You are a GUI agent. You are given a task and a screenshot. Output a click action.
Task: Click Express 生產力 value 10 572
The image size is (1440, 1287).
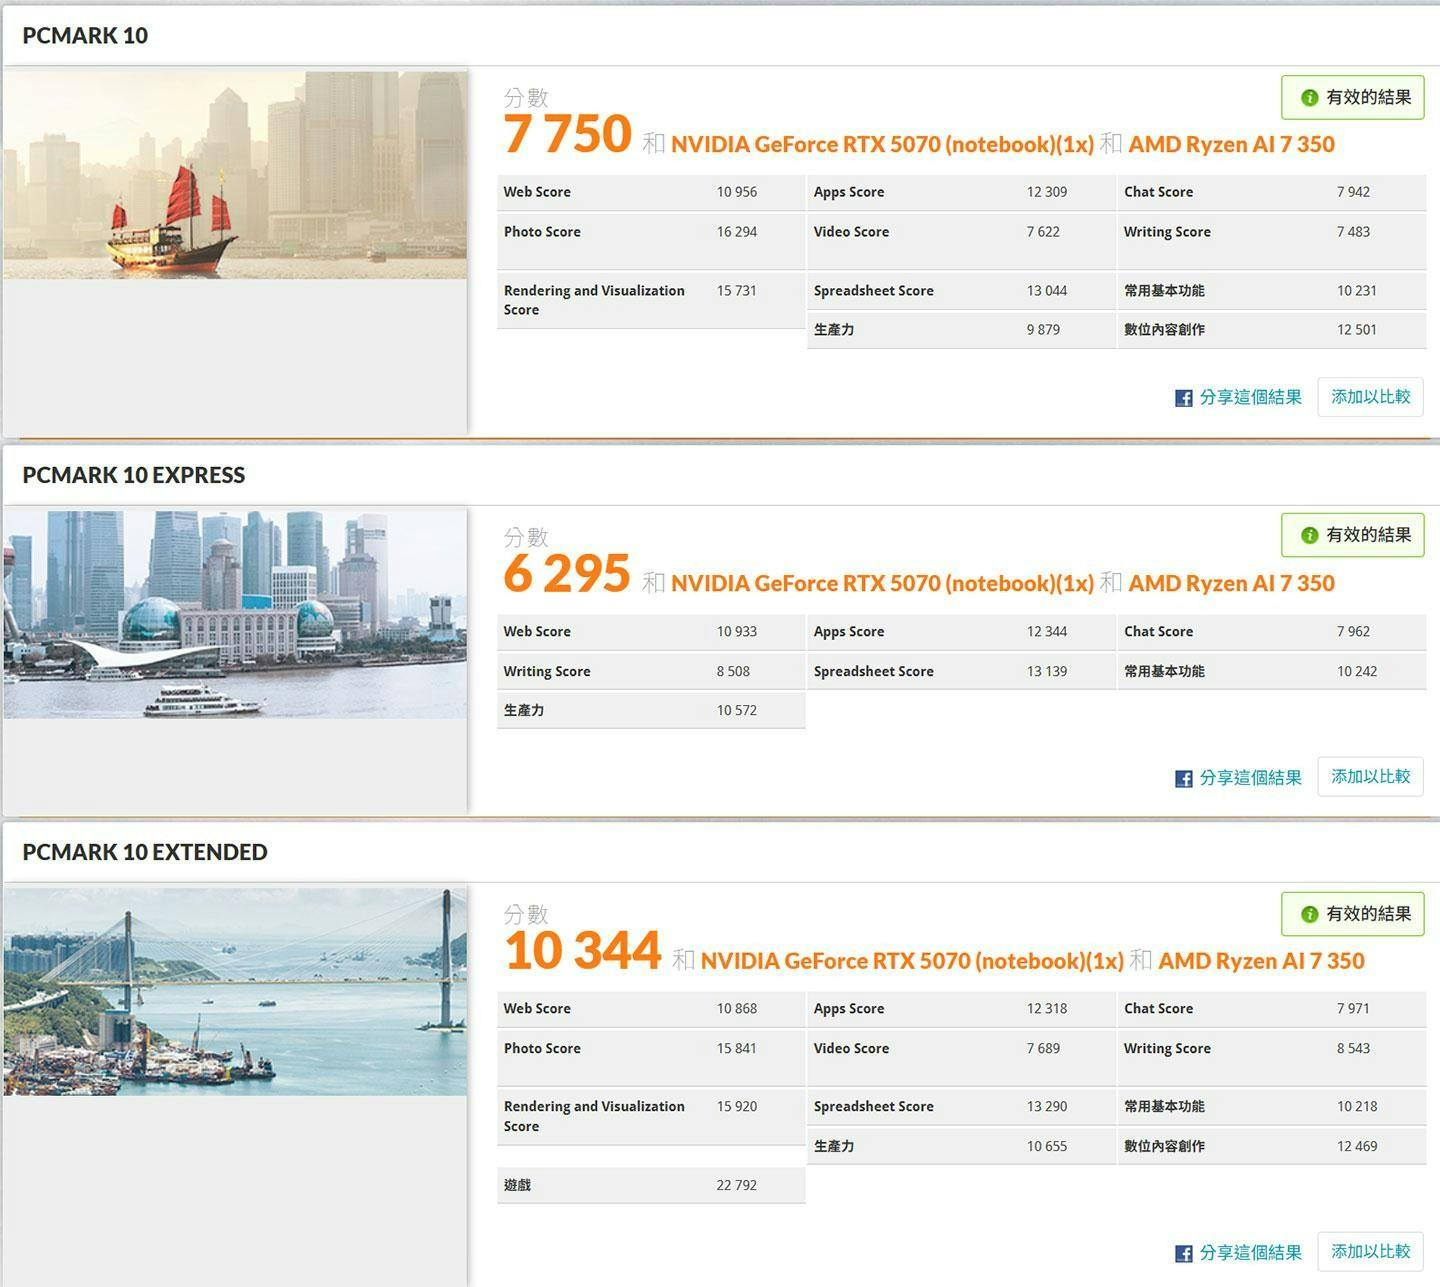(737, 711)
